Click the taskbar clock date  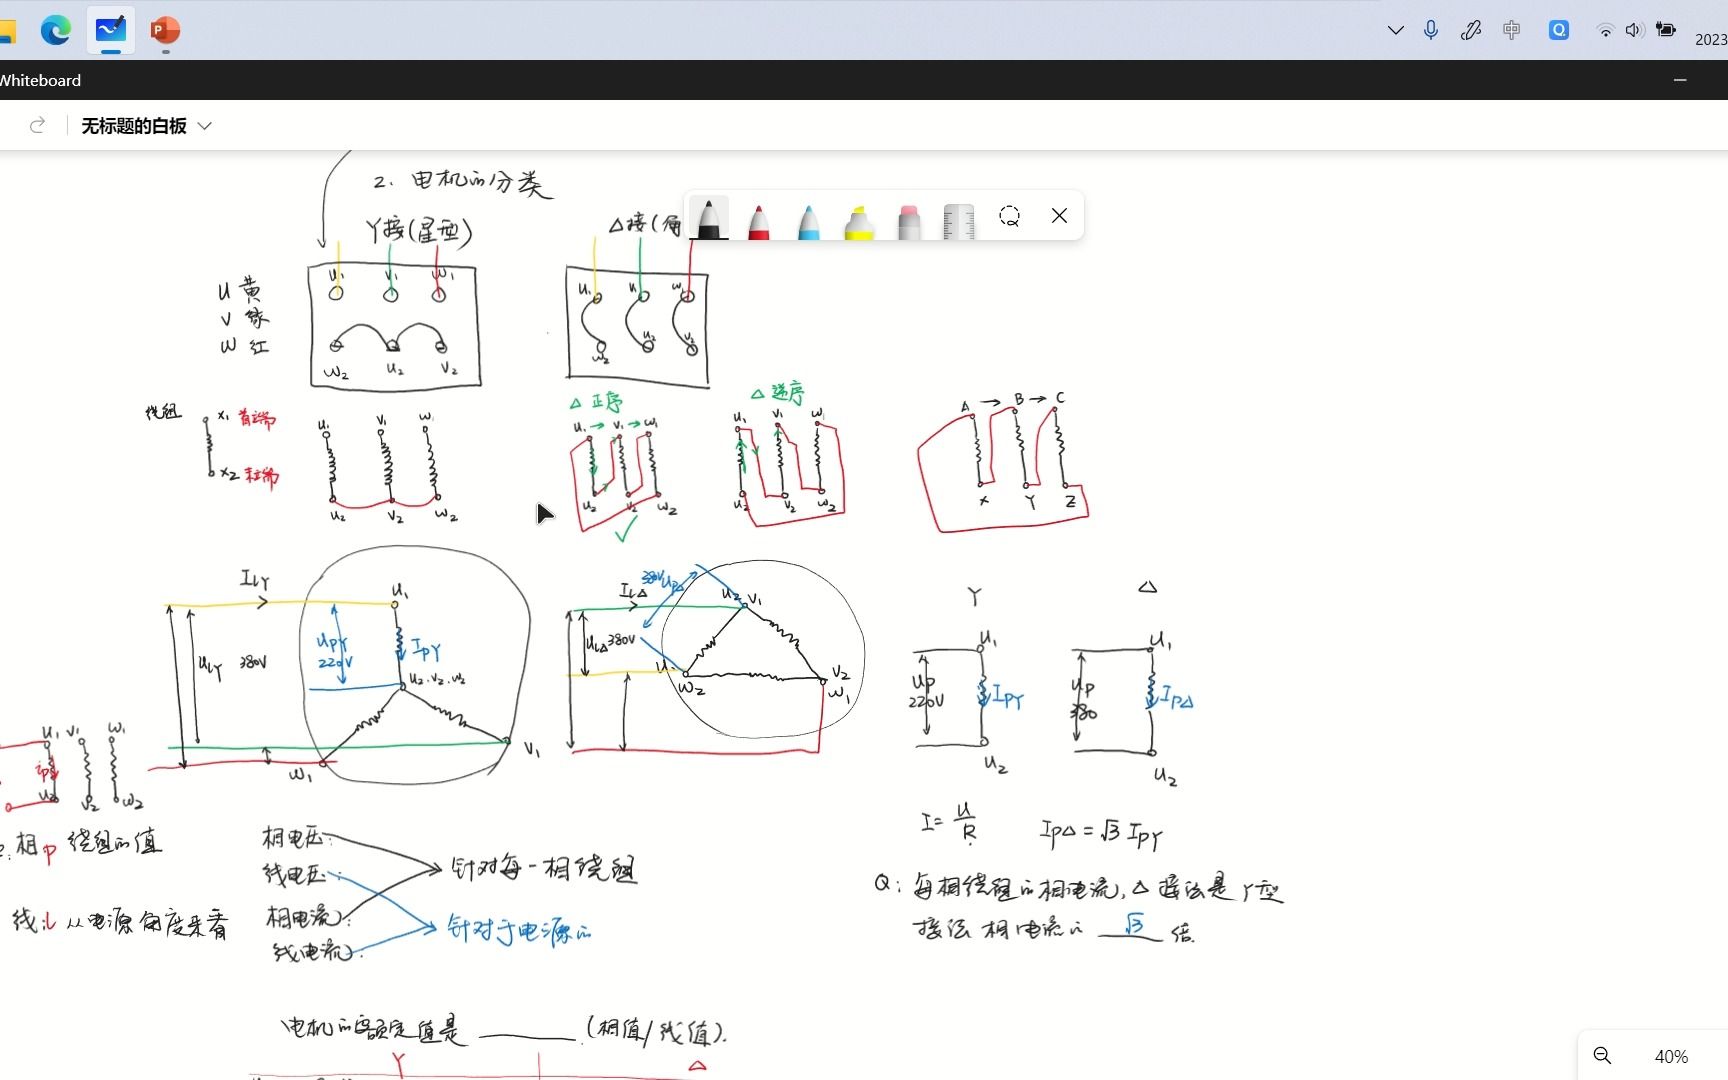point(1711,39)
